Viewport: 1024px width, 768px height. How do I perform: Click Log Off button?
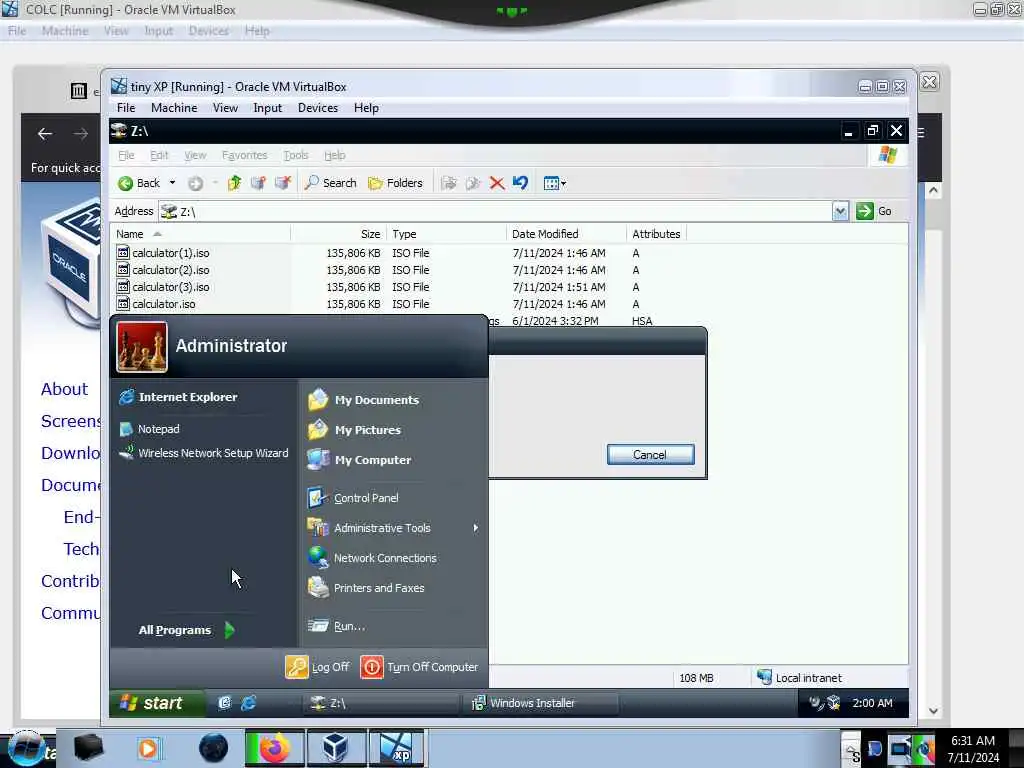[318, 667]
